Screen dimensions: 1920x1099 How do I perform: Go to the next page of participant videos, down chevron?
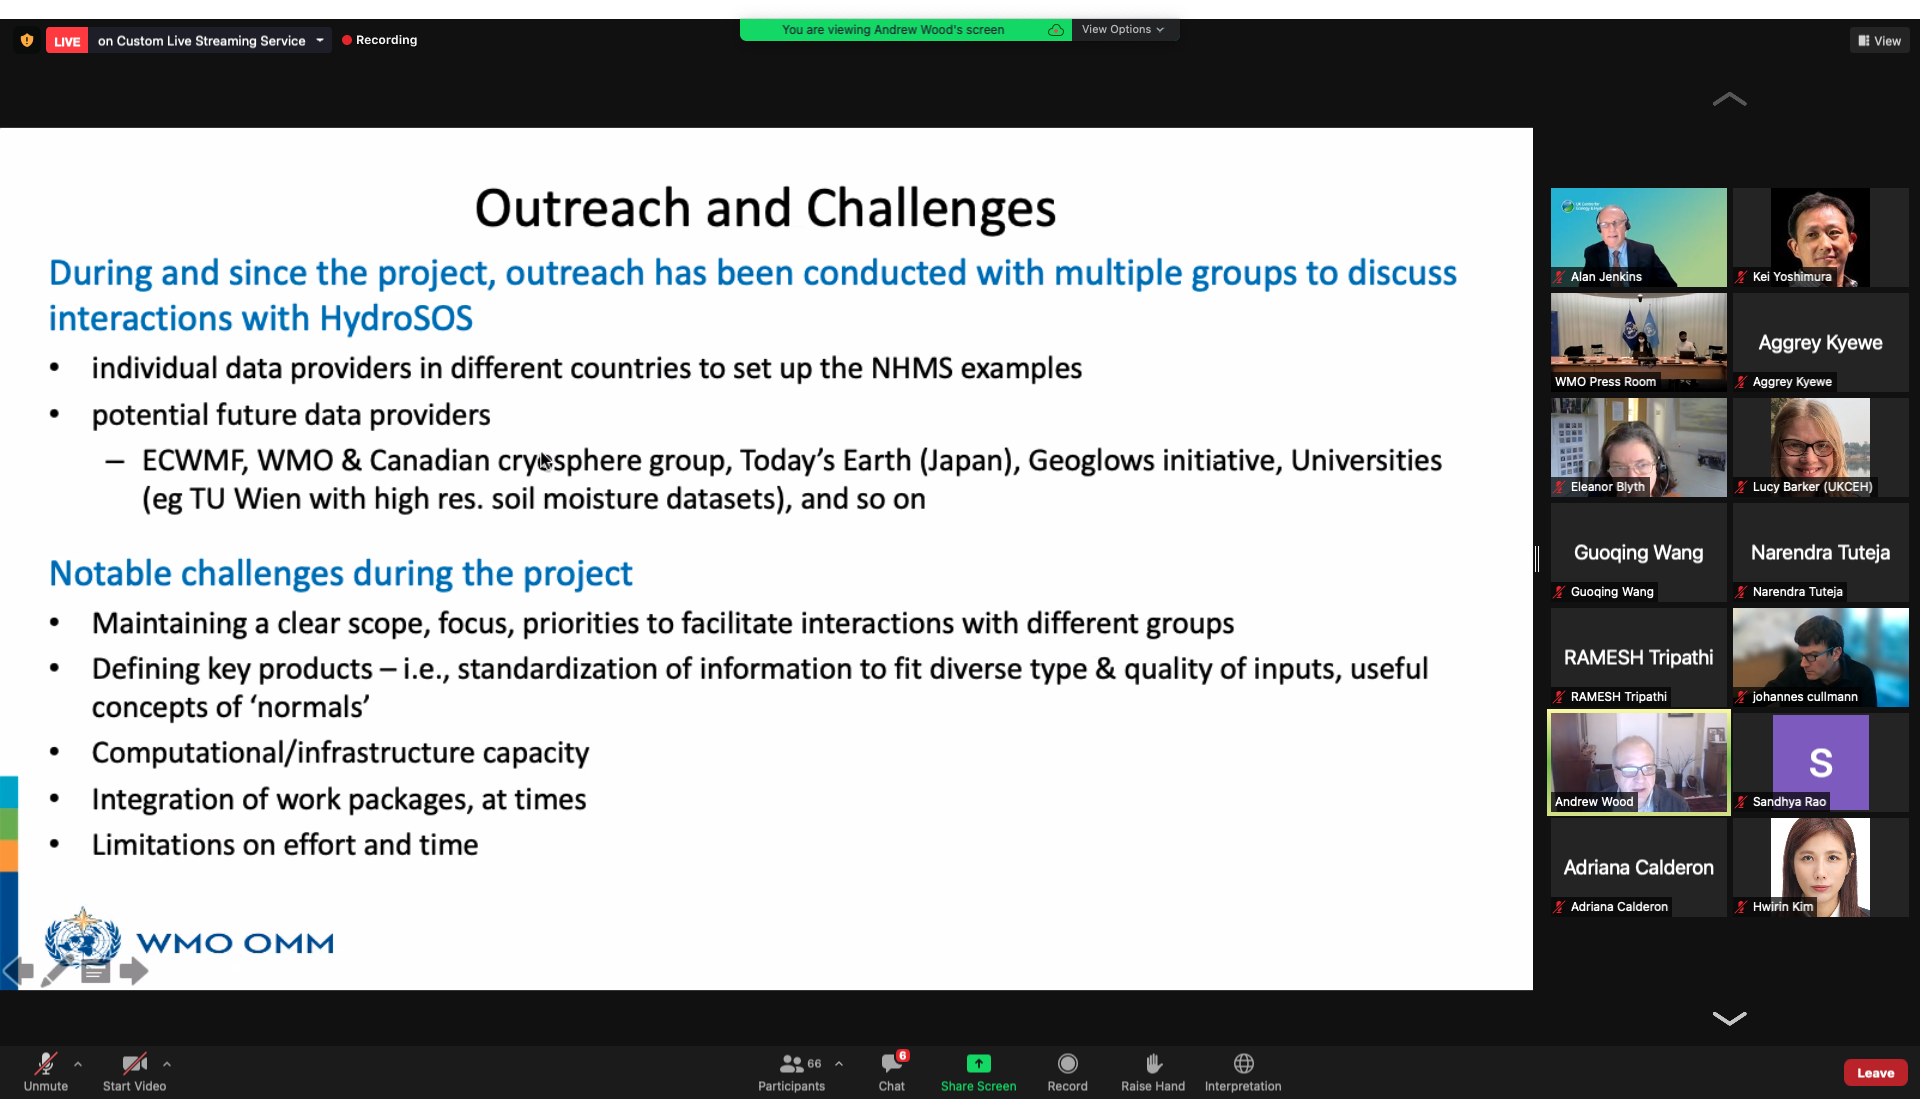click(1729, 1018)
